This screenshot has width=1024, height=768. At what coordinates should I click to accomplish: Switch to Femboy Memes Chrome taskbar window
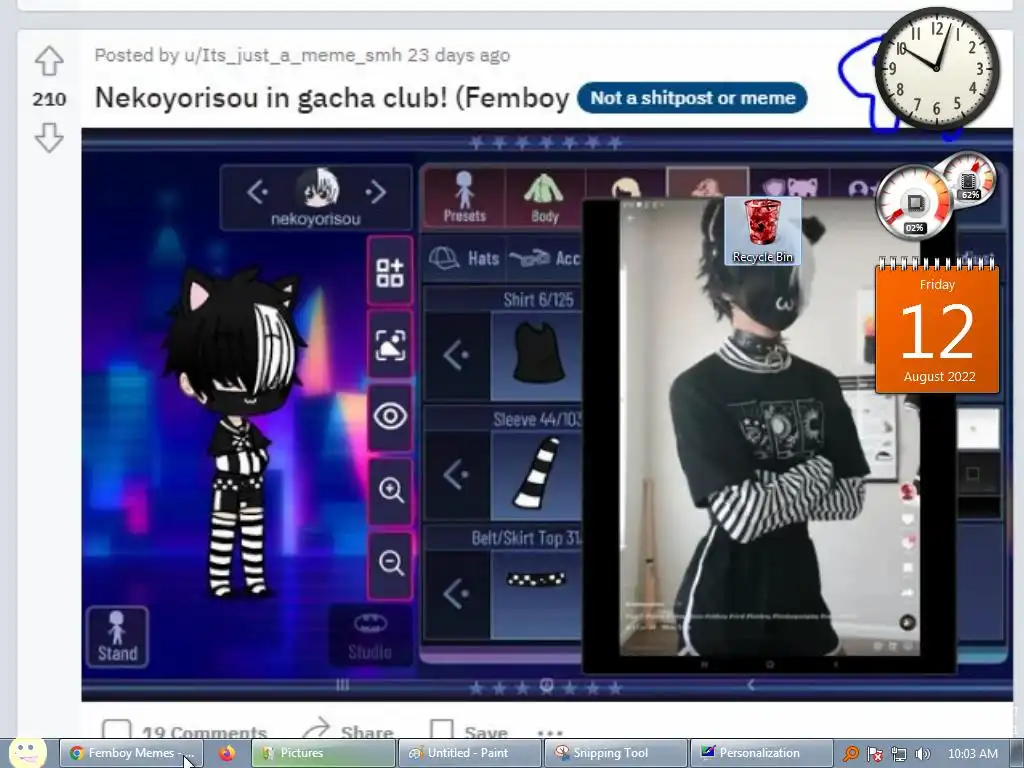pos(131,753)
